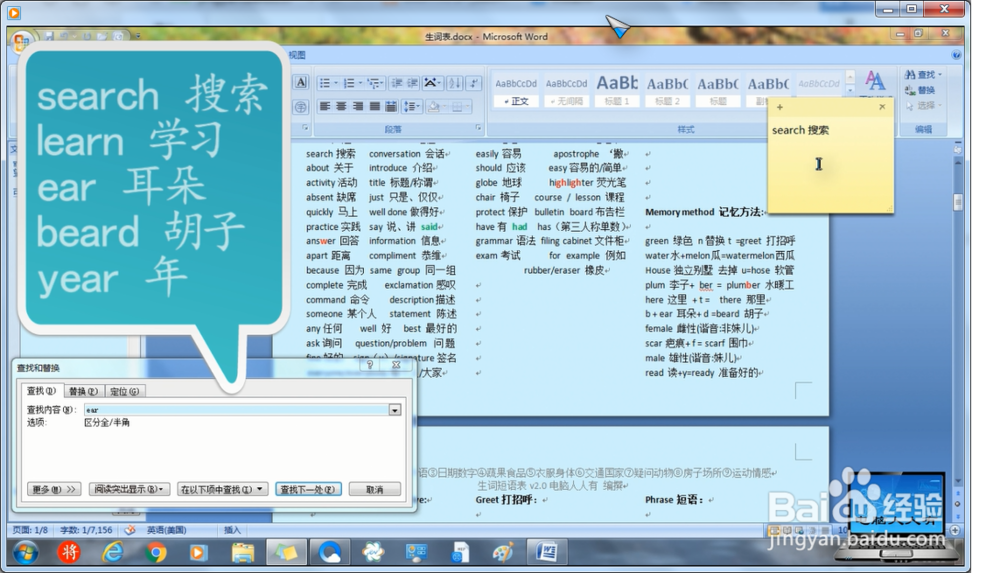
Task: Click inside the sticky note text area
Action: tap(829, 164)
